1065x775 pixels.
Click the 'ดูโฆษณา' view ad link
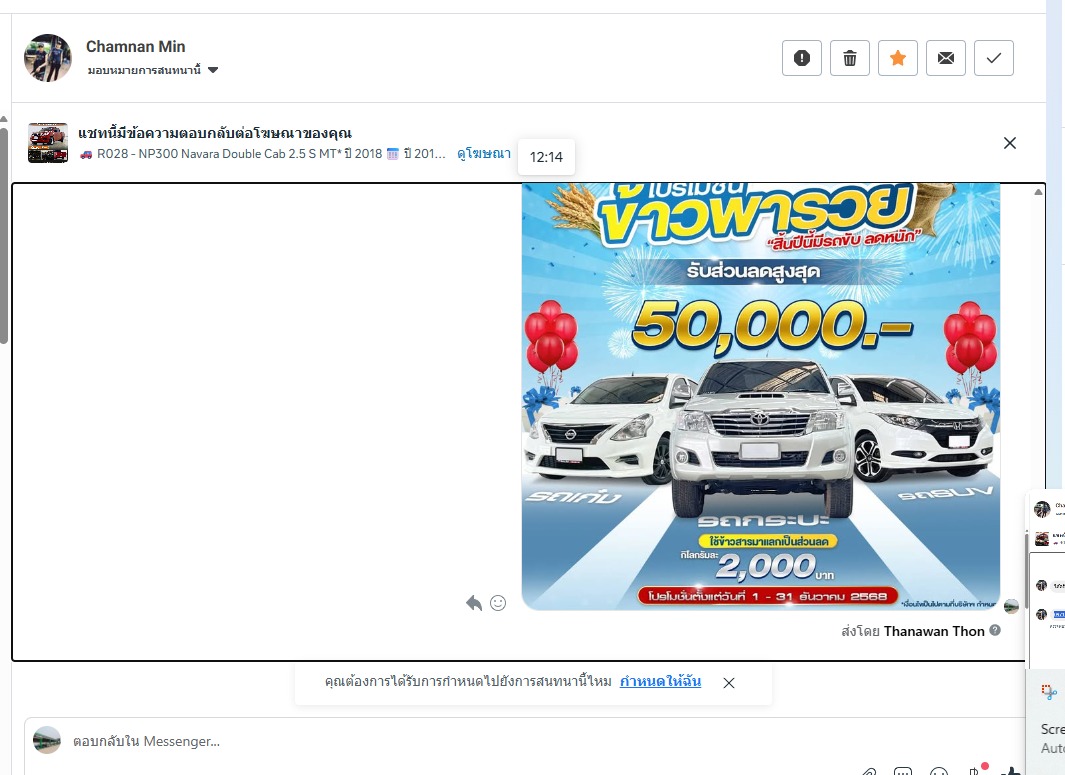[484, 154]
